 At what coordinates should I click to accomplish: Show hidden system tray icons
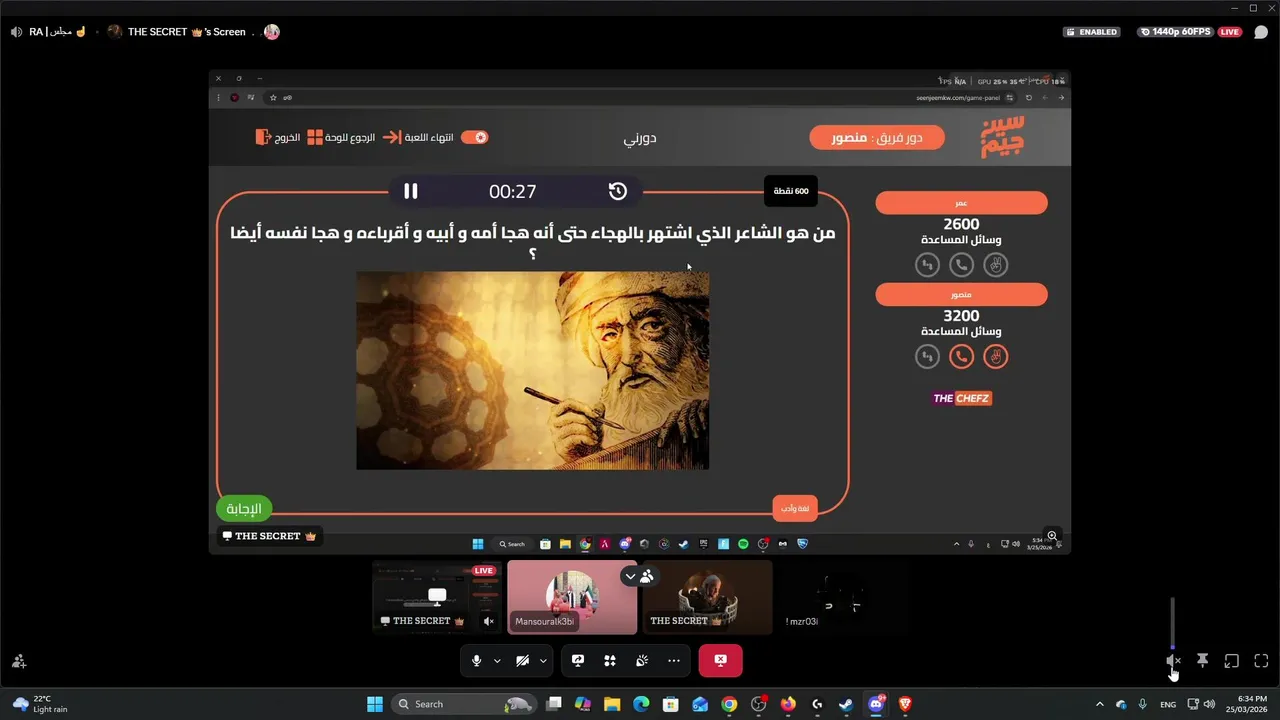pos(1100,704)
